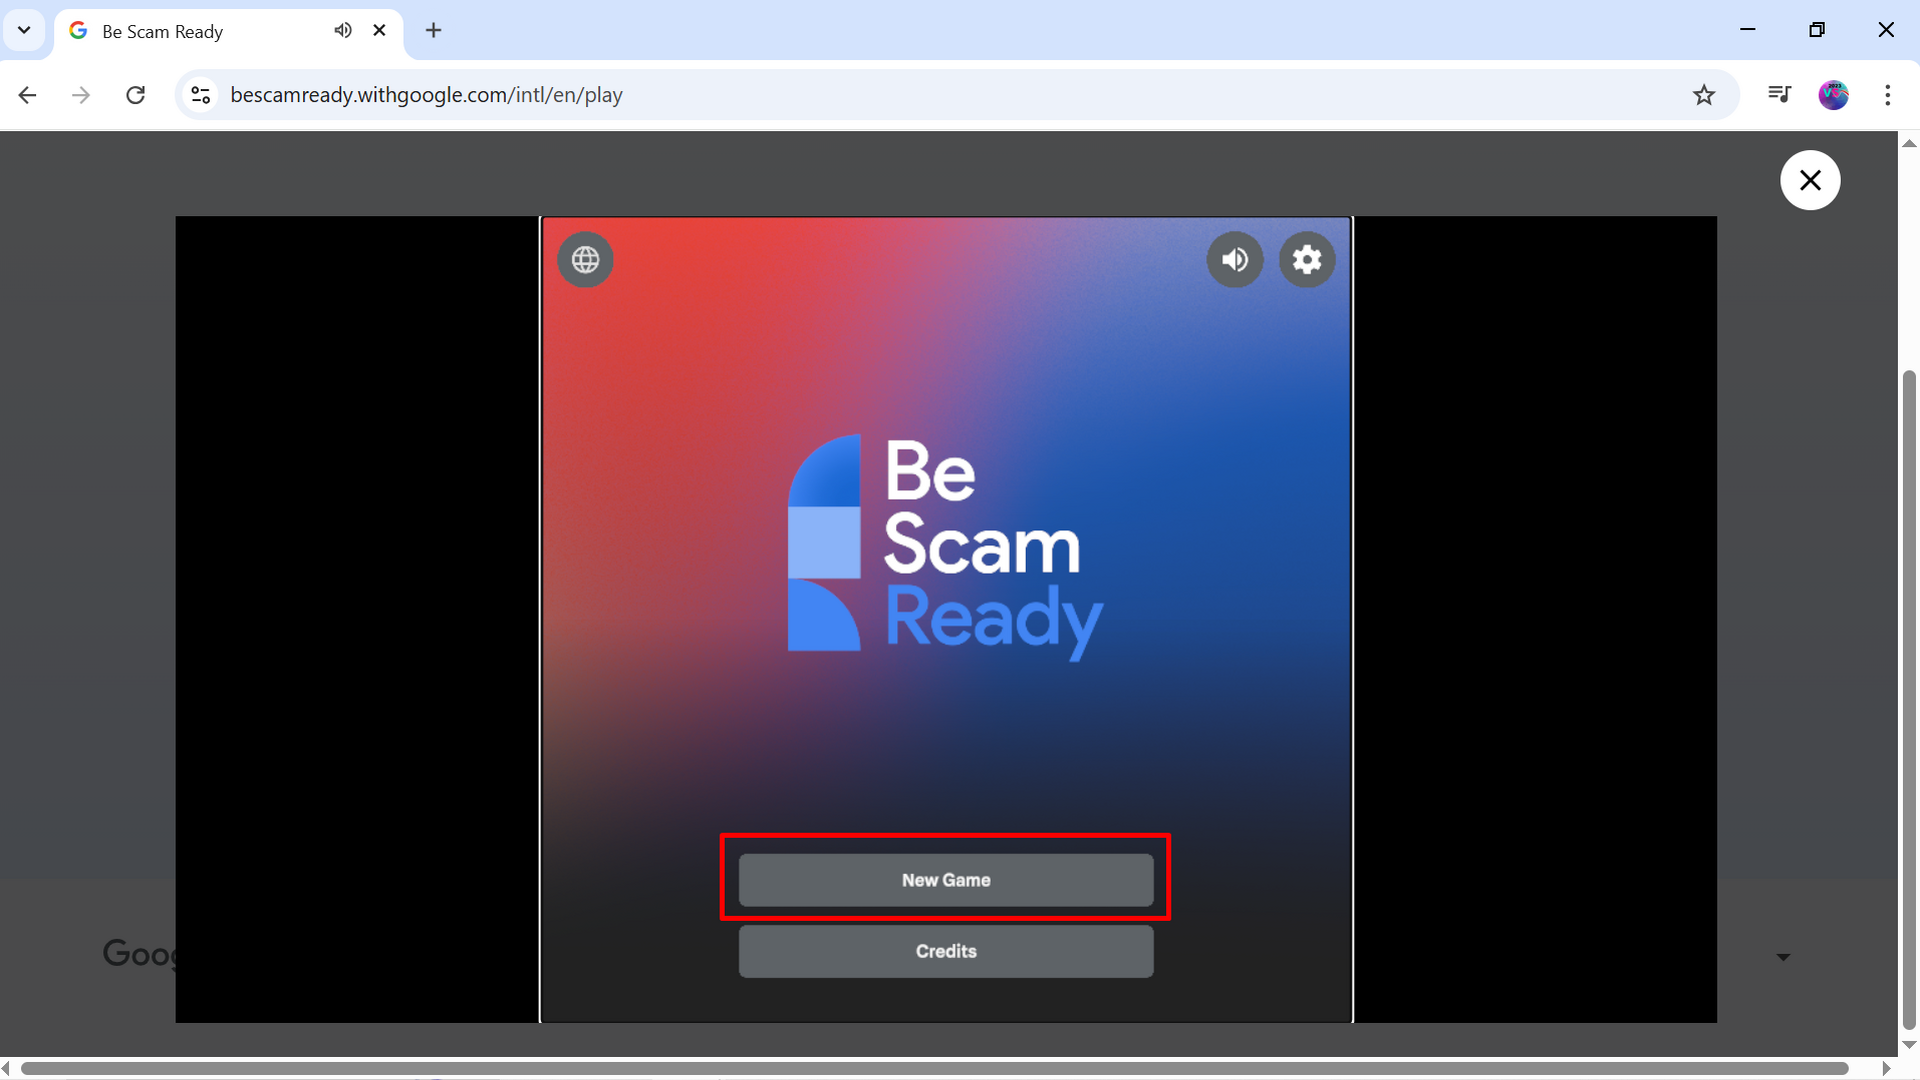View site information icon in address bar
Image resolution: width=1920 pixels, height=1080 pixels.
pyautogui.click(x=201, y=95)
